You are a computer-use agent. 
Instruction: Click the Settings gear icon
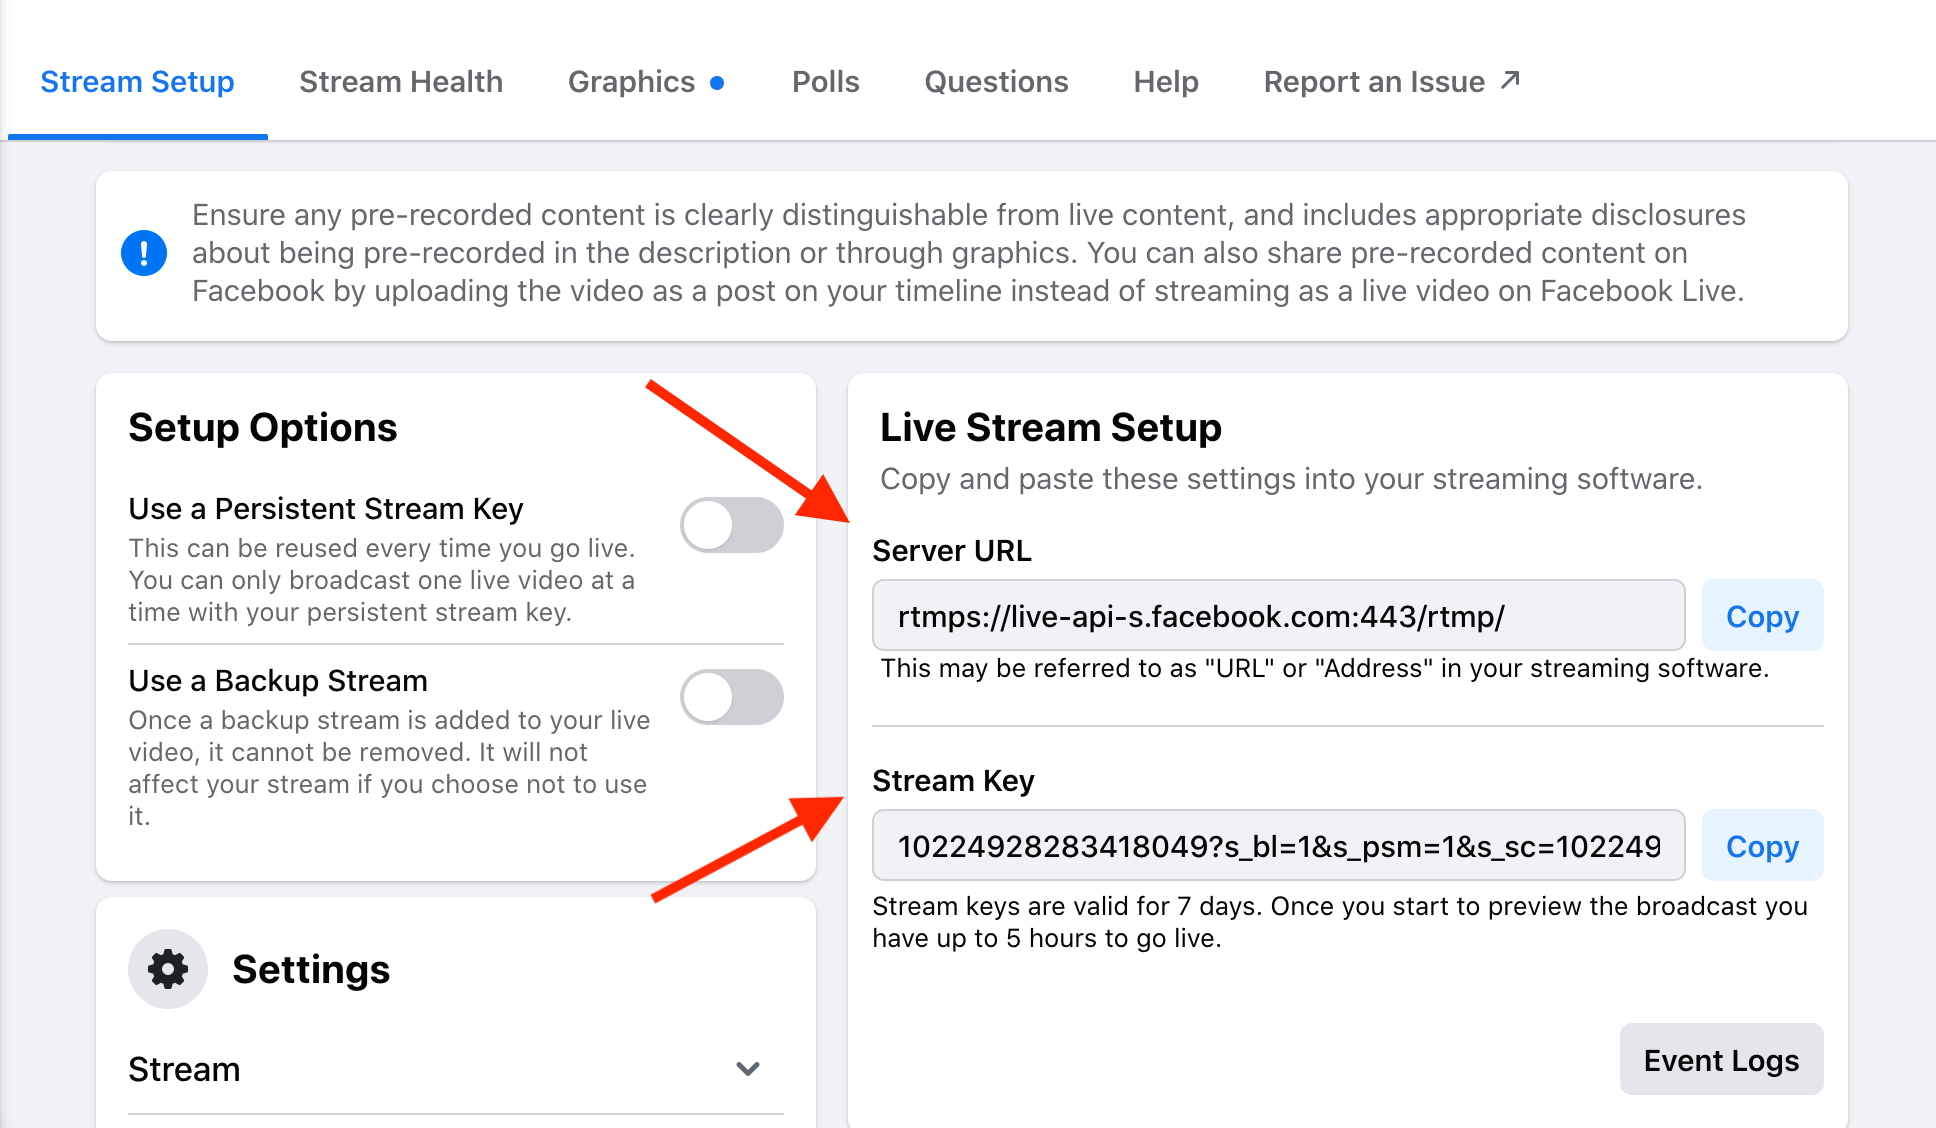click(167, 969)
